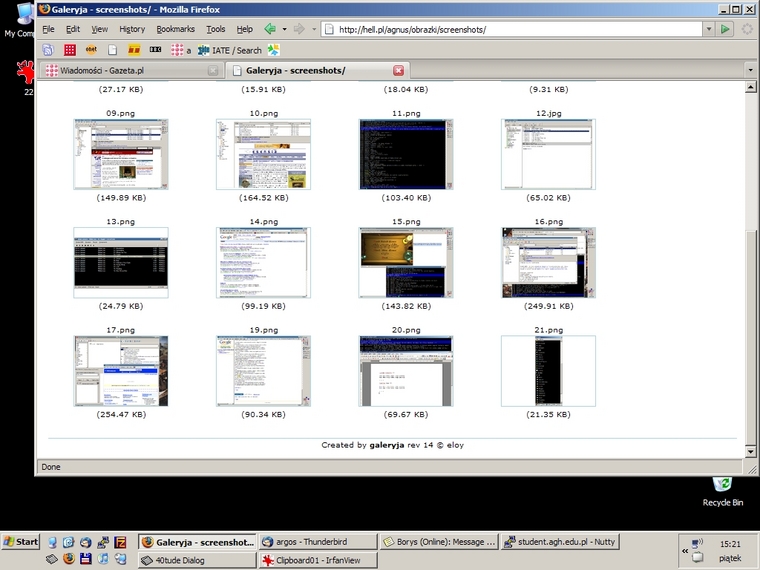This screenshot has width=760, height=570.
Task: Open the Back history dropdown arrow
Action: [285, 29]
